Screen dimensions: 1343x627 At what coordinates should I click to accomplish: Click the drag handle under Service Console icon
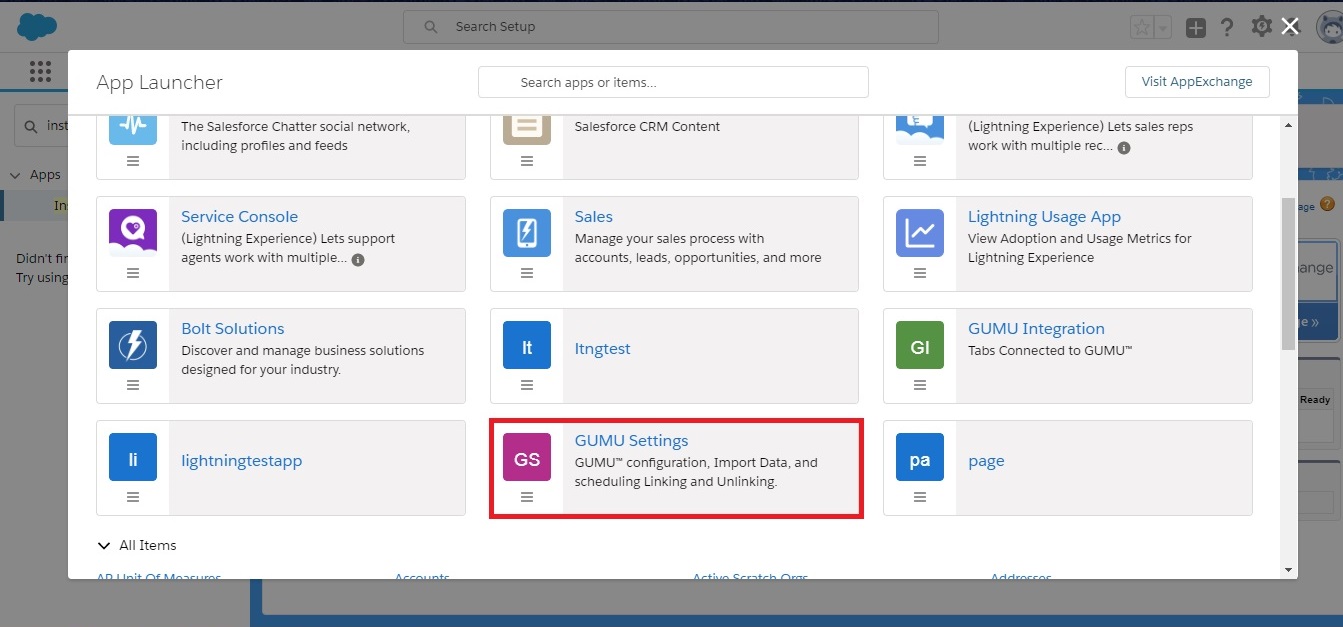pyautogui.click(x=133, y=273)
